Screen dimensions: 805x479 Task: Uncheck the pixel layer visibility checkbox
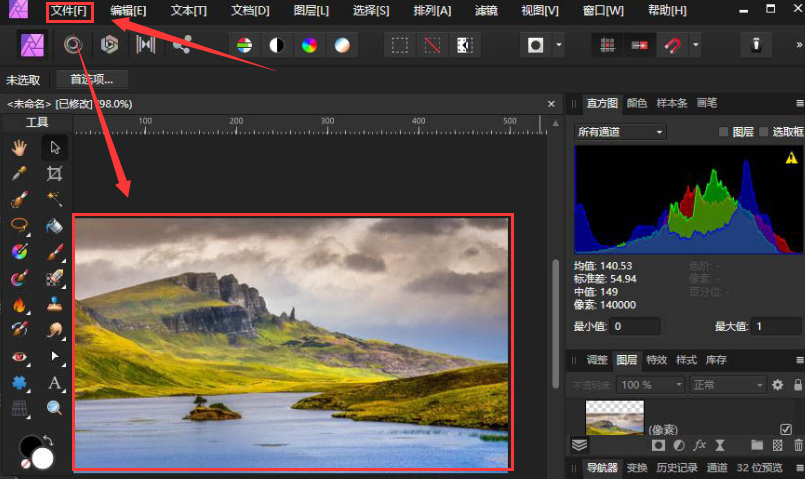[785, 429]
